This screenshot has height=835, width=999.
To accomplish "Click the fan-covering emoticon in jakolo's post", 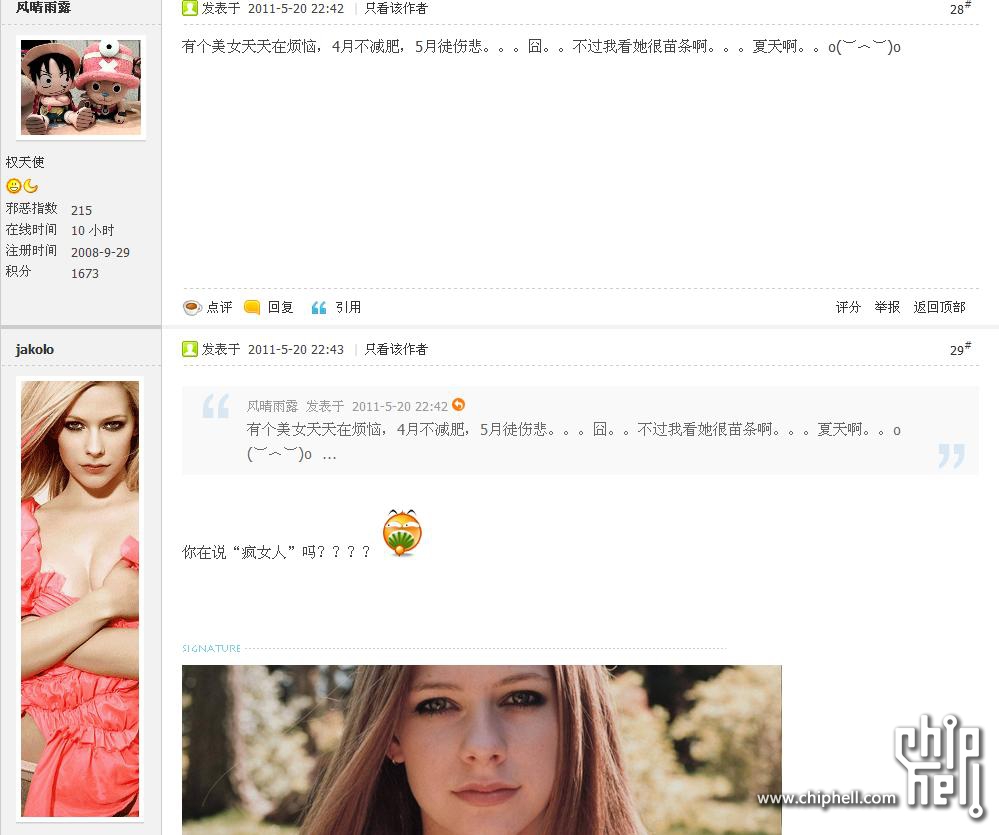I will (402, 533).
